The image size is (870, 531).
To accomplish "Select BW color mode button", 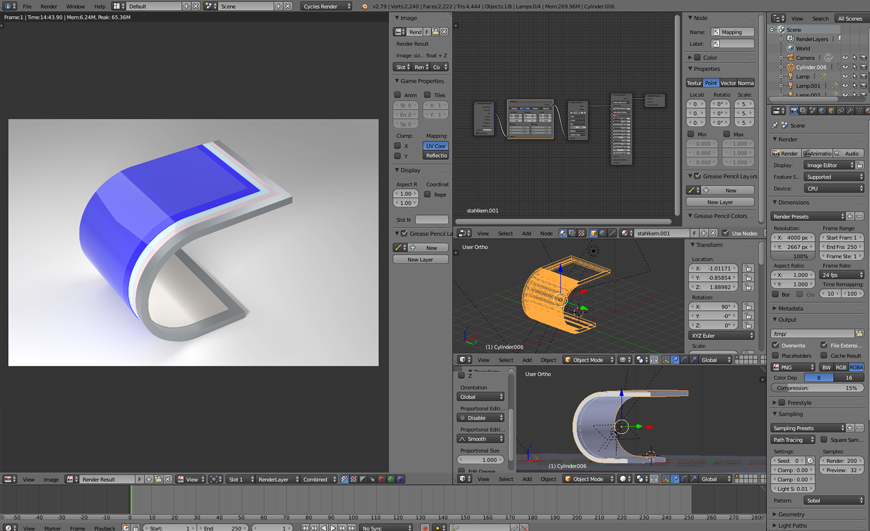I will pos(826,367).
